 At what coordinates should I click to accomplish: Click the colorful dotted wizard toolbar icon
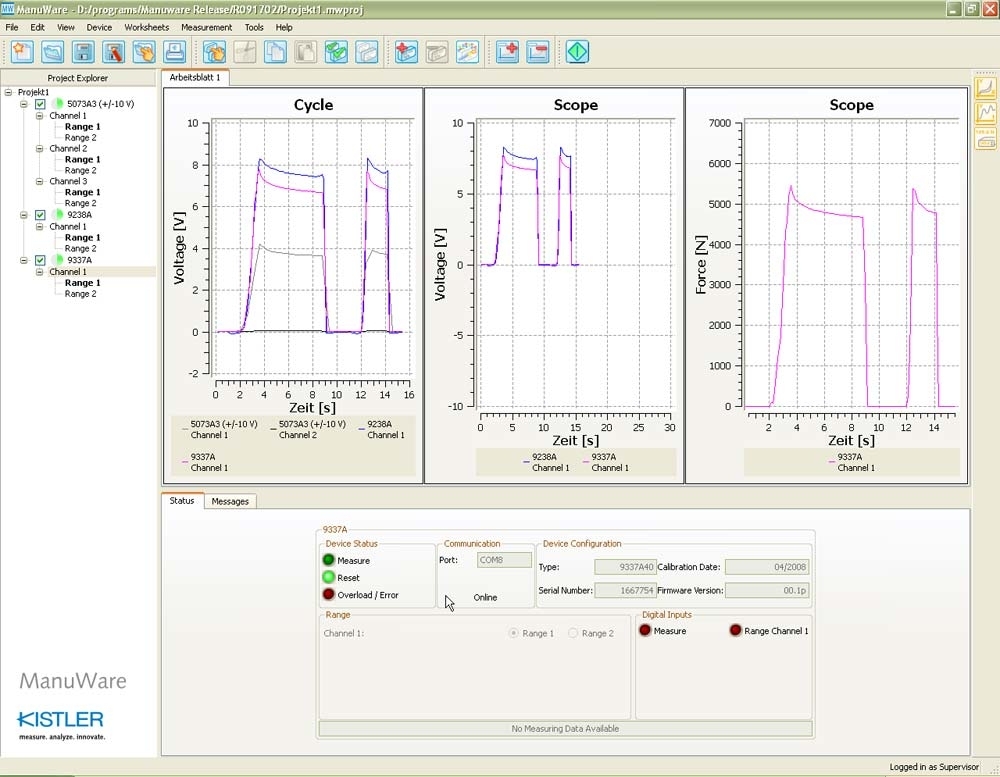[467, 52]
